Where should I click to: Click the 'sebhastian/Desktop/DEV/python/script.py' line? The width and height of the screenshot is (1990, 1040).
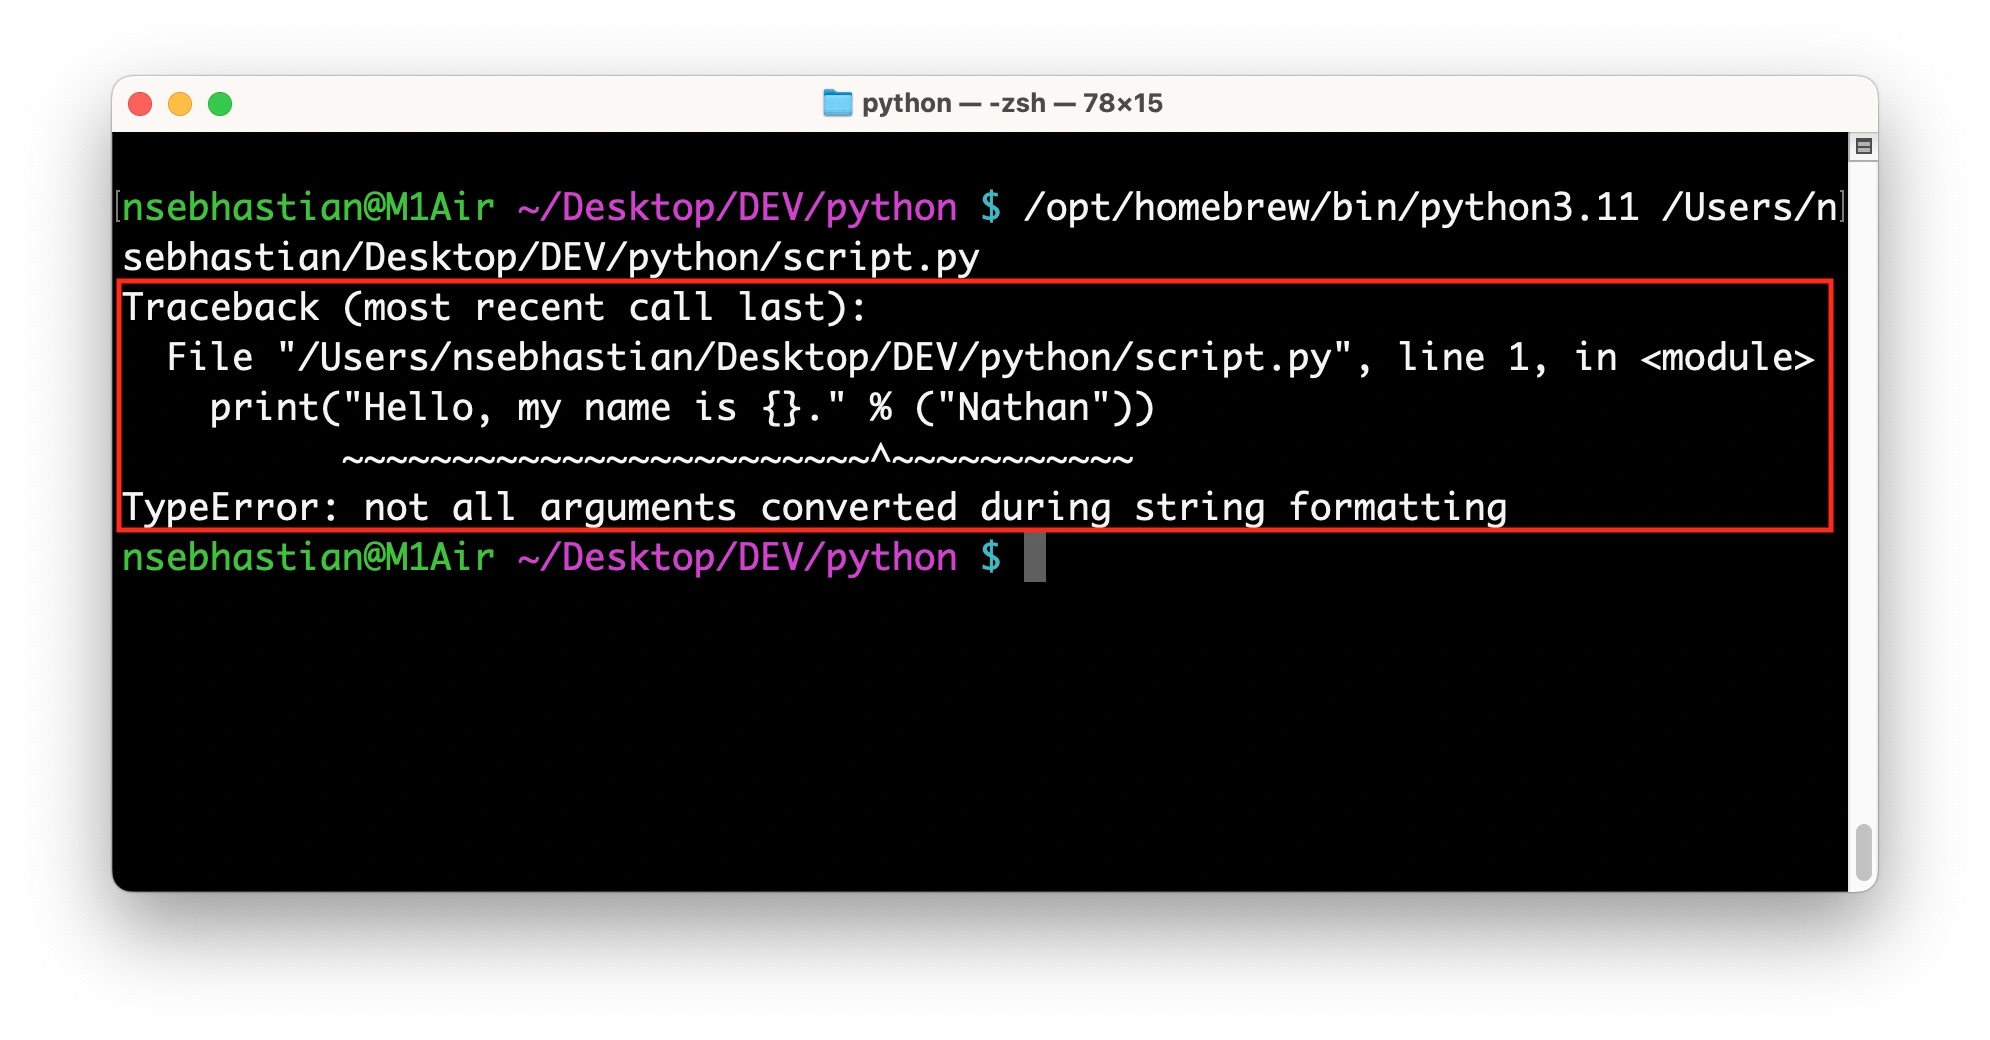pyautogui.click(x=550, y=258)
